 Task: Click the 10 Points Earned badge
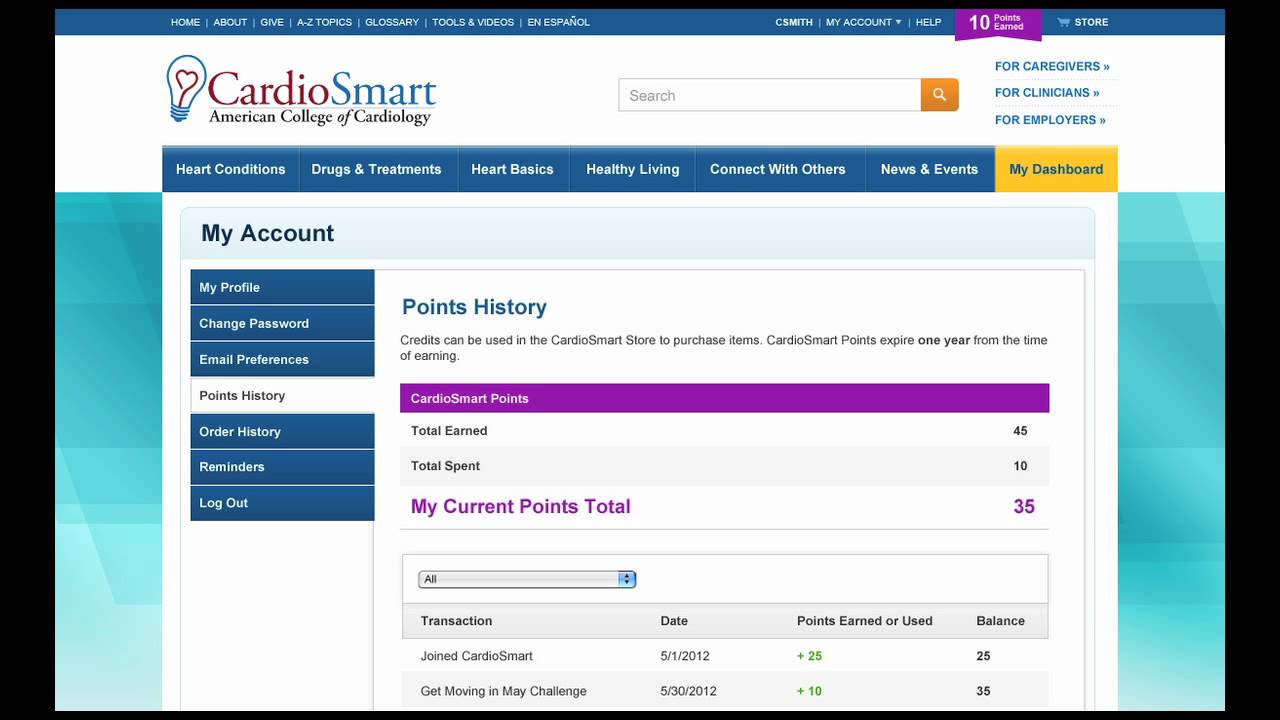[998, 23]
